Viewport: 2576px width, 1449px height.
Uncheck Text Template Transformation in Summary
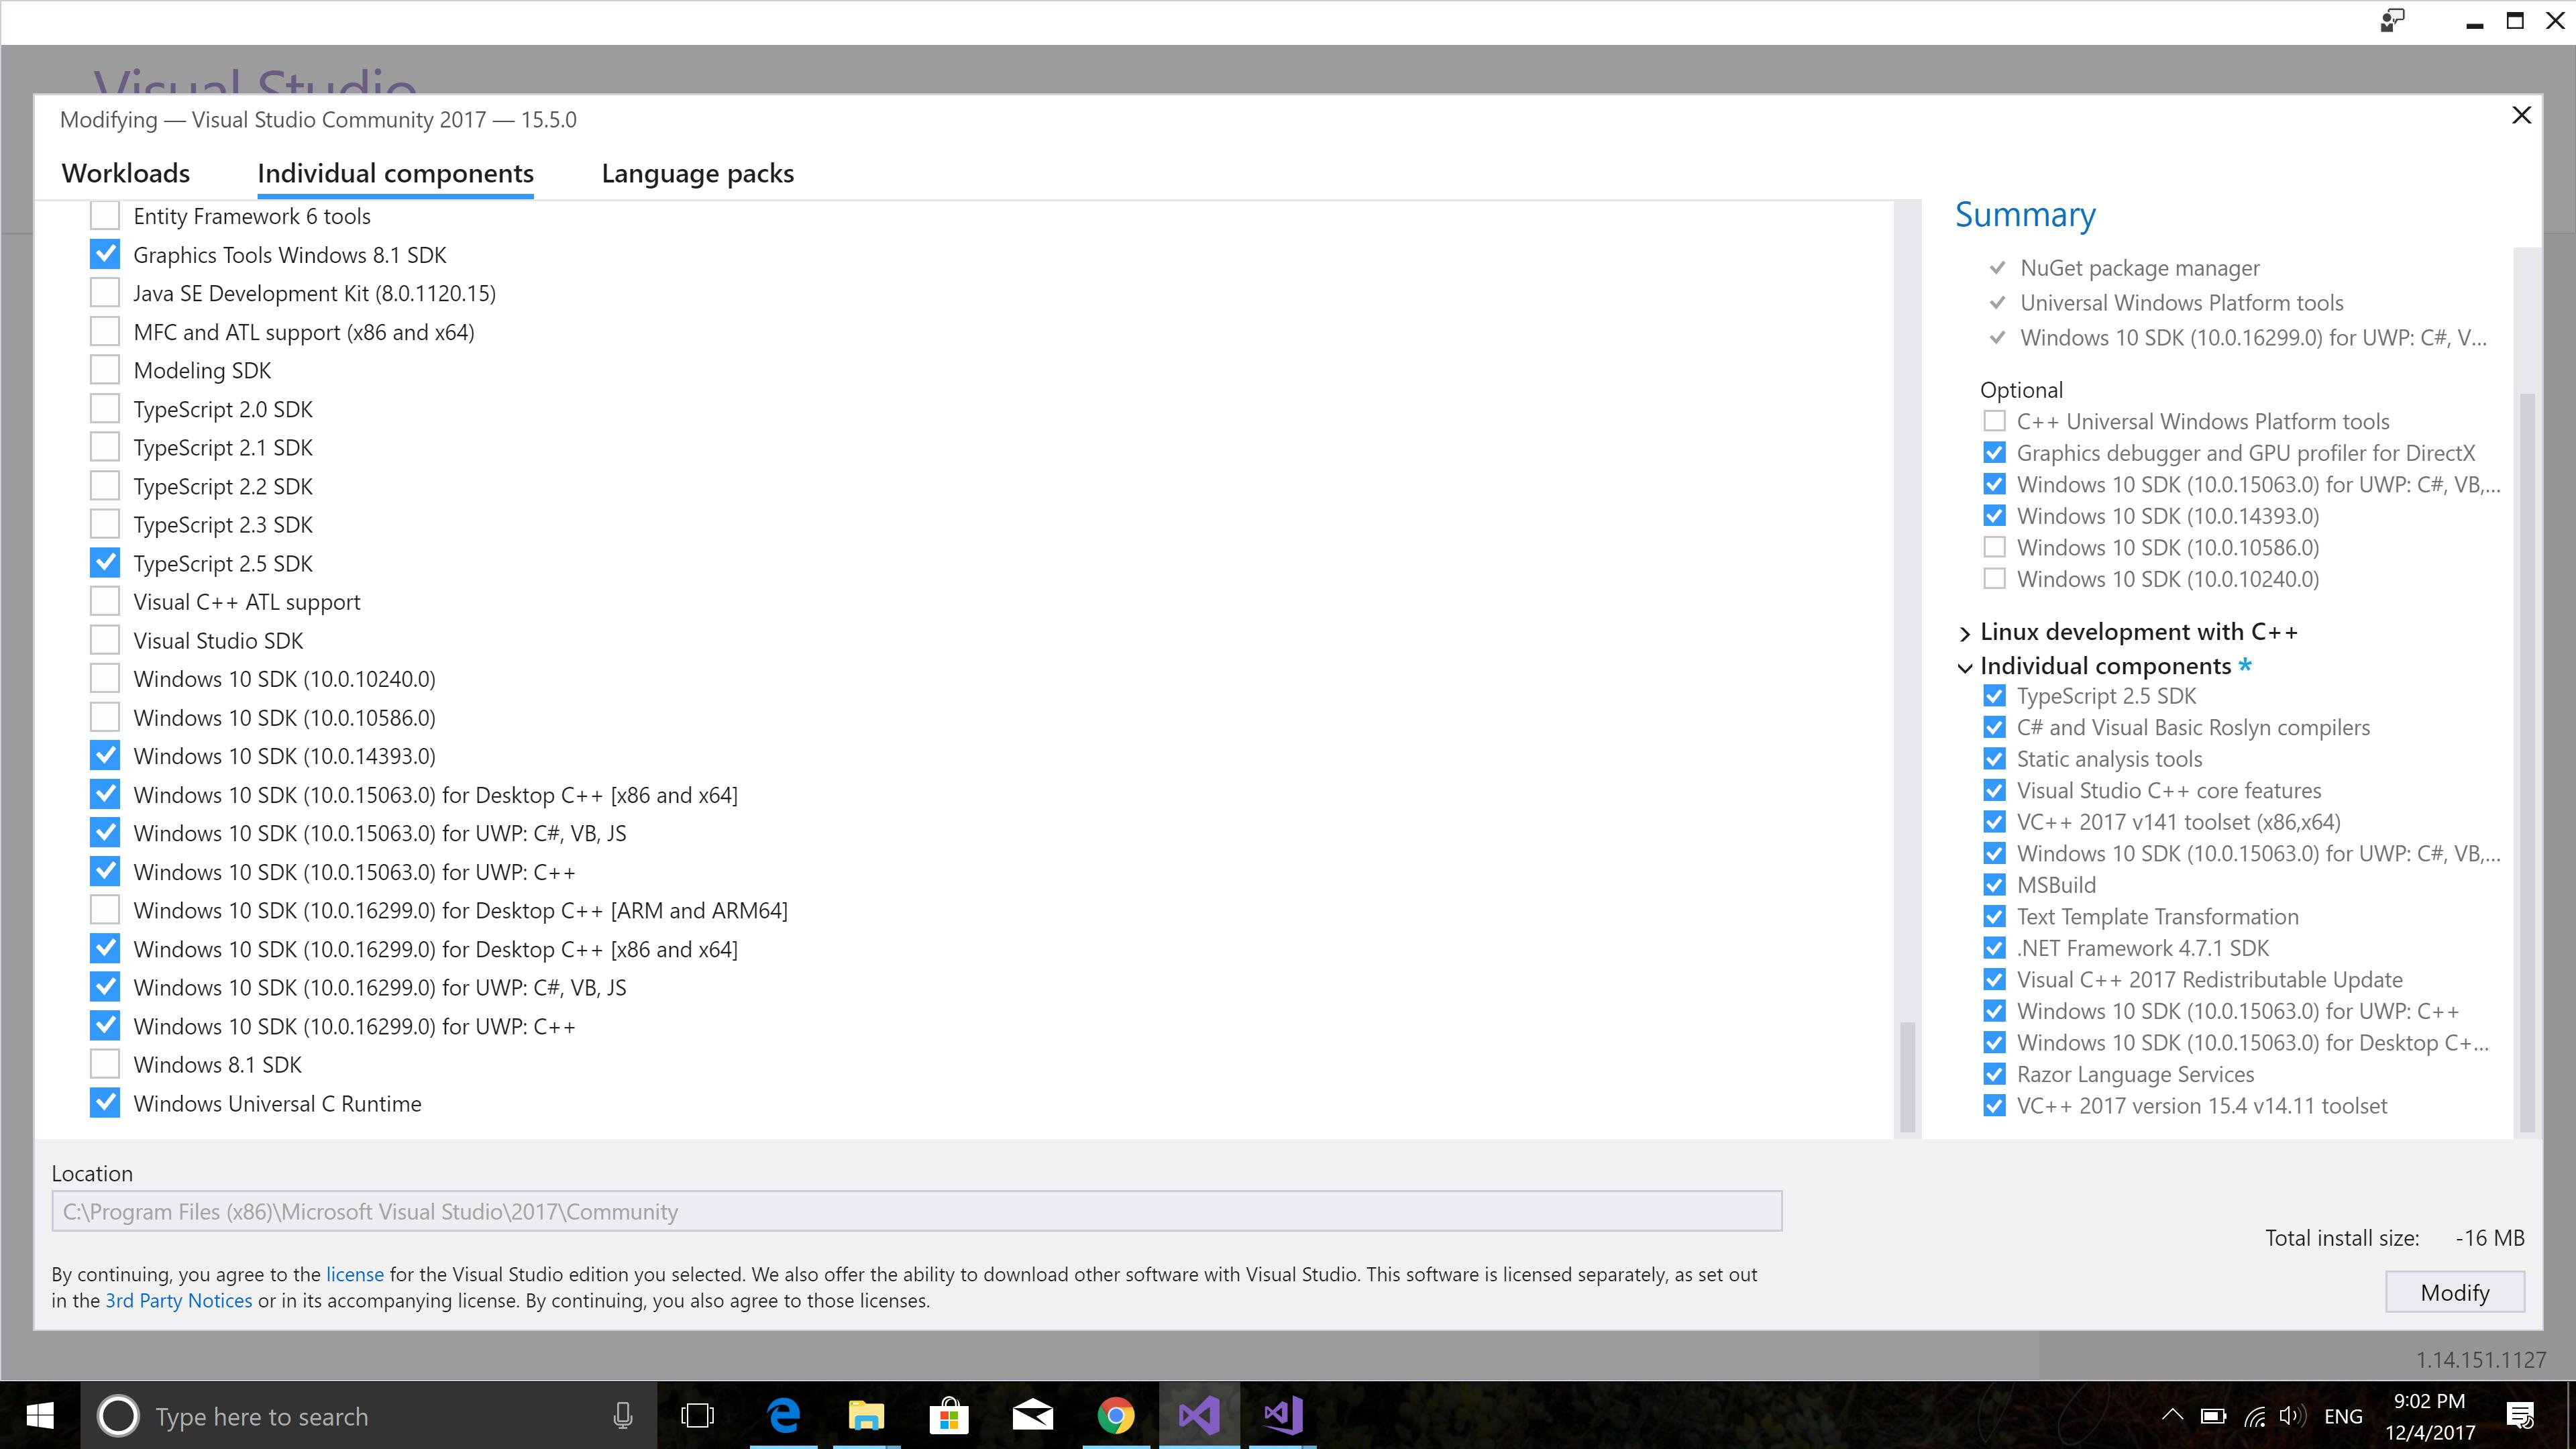pyautogui.click(x=1994, y=917)
